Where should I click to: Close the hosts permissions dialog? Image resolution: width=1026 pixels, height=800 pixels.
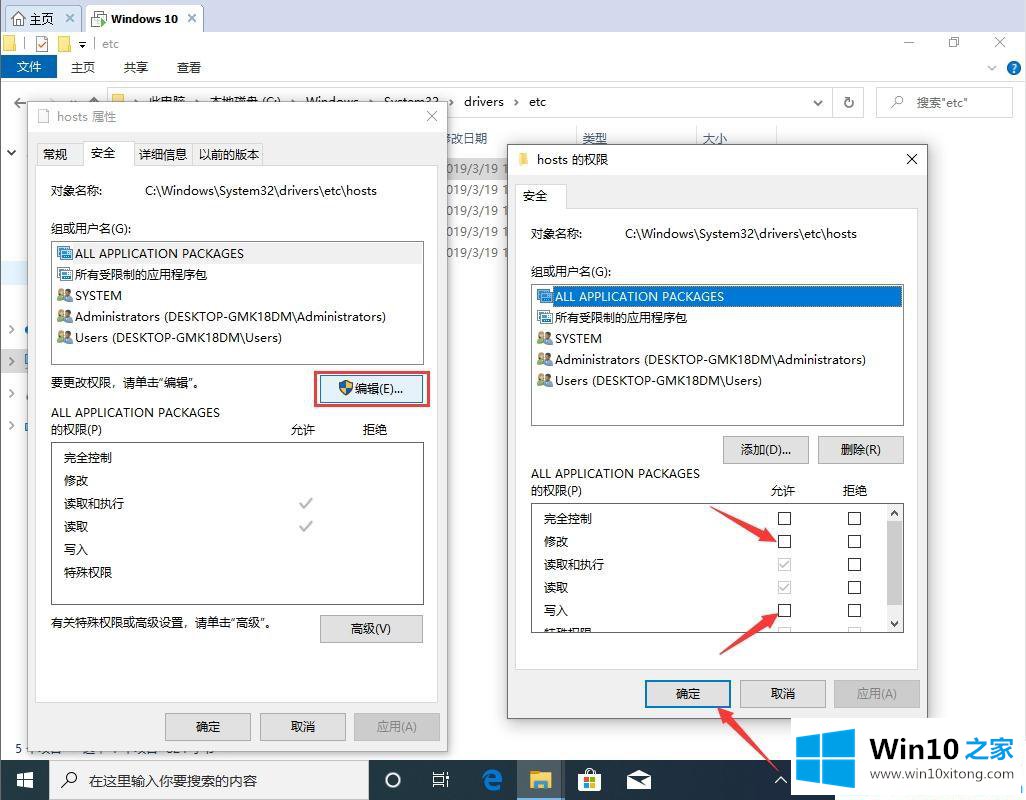[911, 160]
